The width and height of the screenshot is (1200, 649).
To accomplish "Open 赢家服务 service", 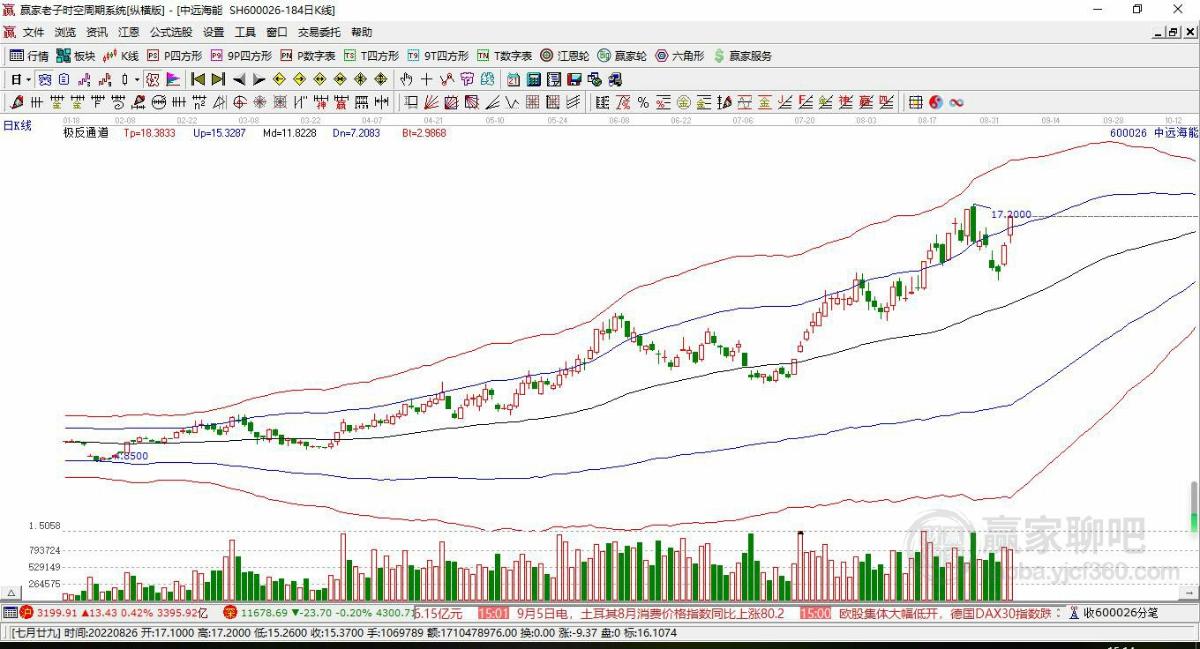I will coord(742,56).
